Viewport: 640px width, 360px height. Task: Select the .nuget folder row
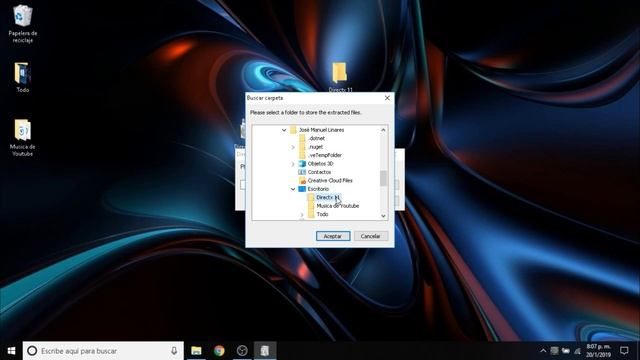(x=316, y=147)
